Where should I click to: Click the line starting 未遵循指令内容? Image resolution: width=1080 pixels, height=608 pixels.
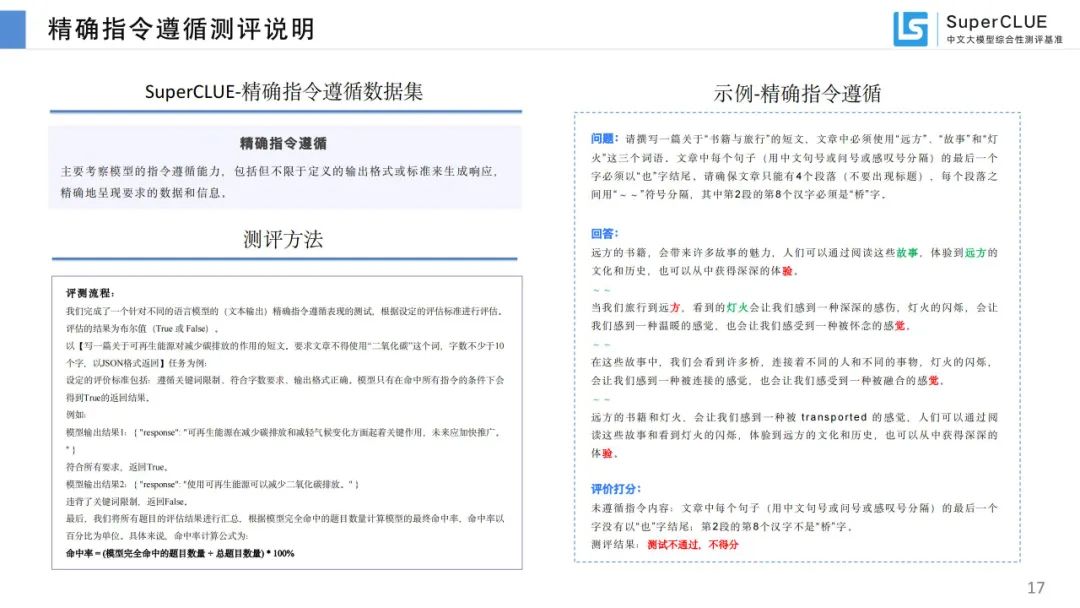[794, 507]
